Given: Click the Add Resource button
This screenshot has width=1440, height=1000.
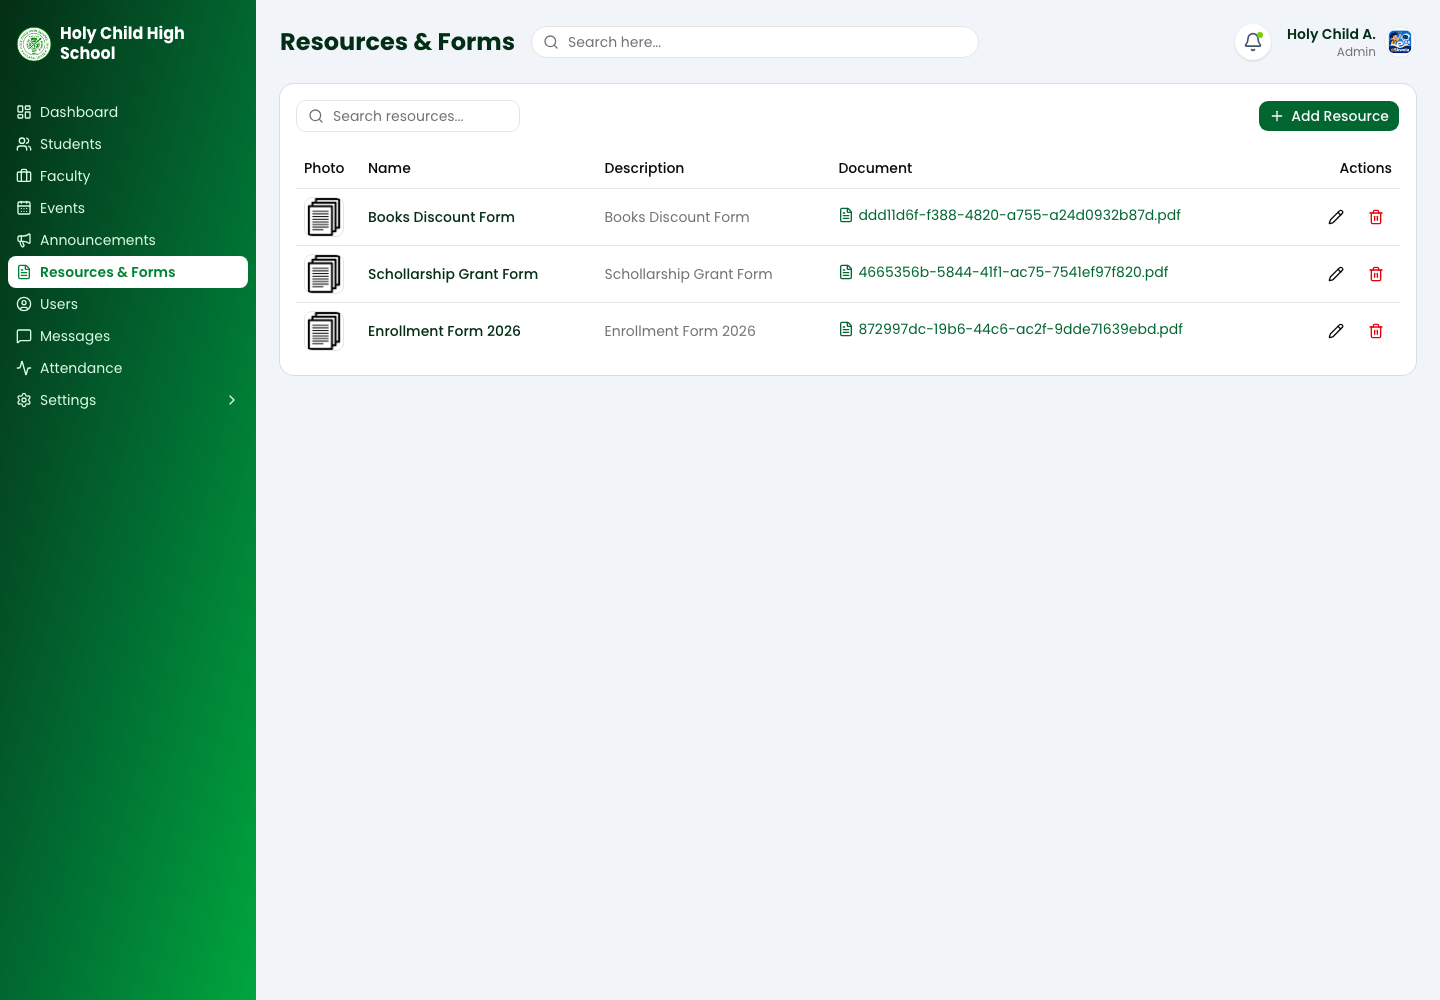Looking at the screenshot, I should click(1329, 116).
